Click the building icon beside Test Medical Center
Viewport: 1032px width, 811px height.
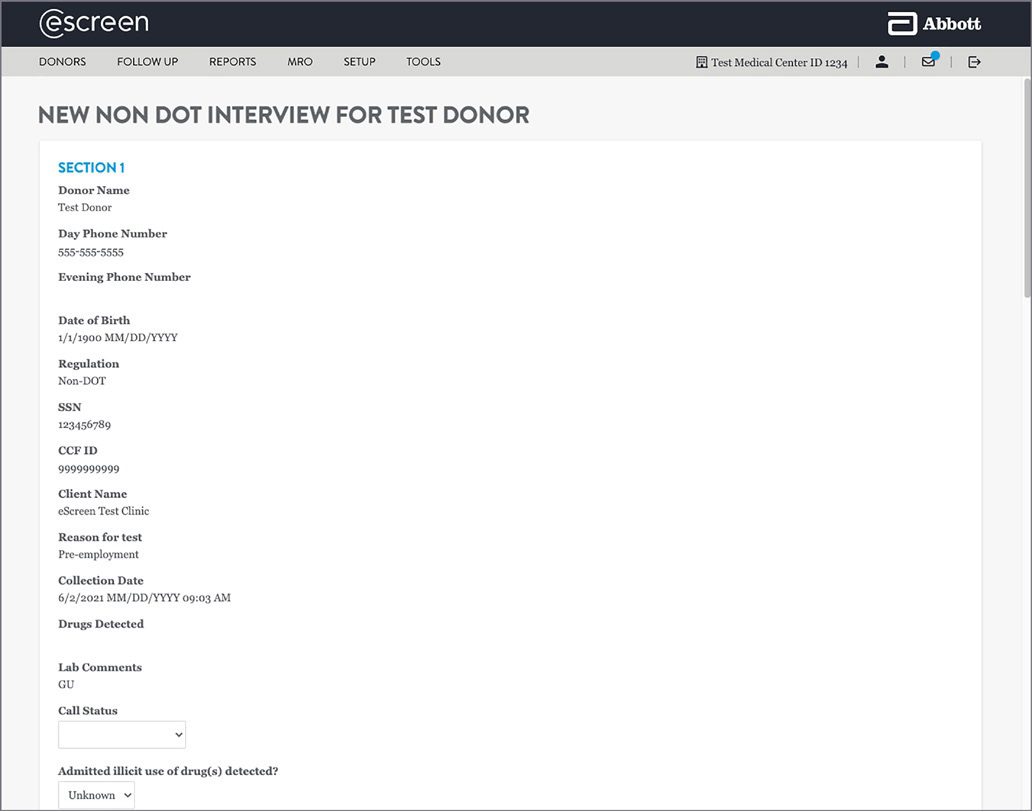pos(702,62)
